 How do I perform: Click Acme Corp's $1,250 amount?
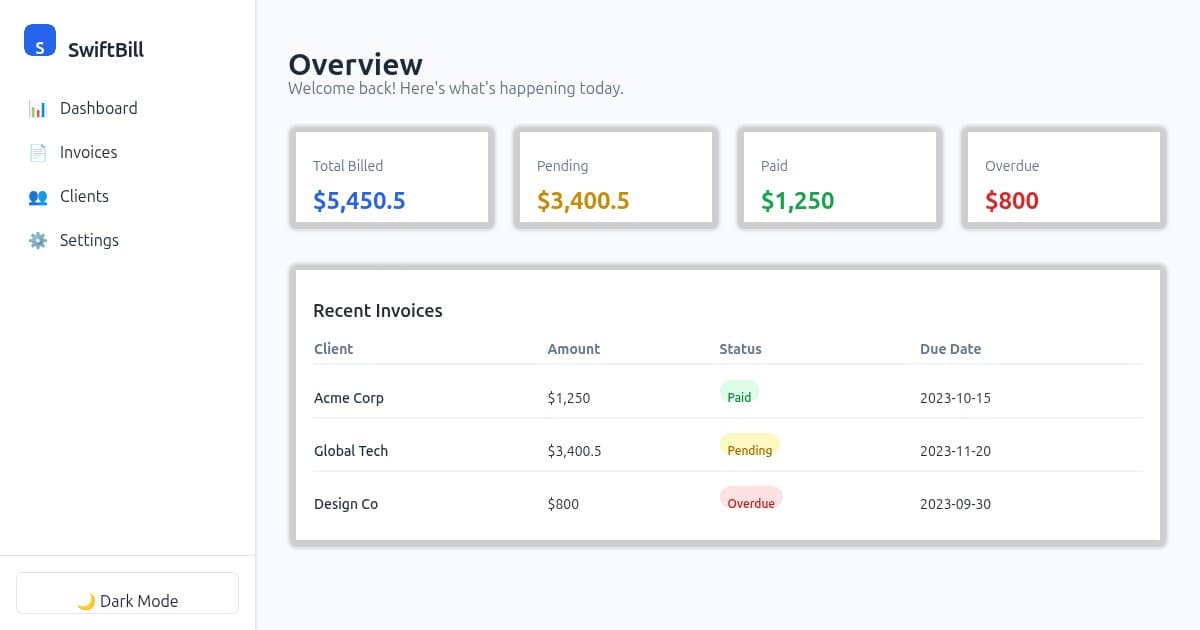569,398
